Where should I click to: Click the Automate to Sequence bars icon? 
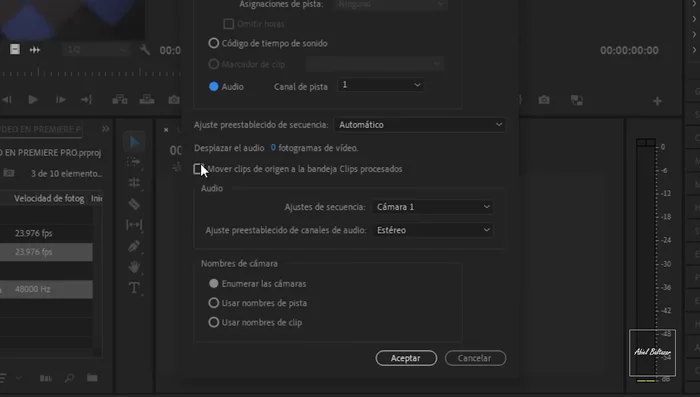coord(46,378)
